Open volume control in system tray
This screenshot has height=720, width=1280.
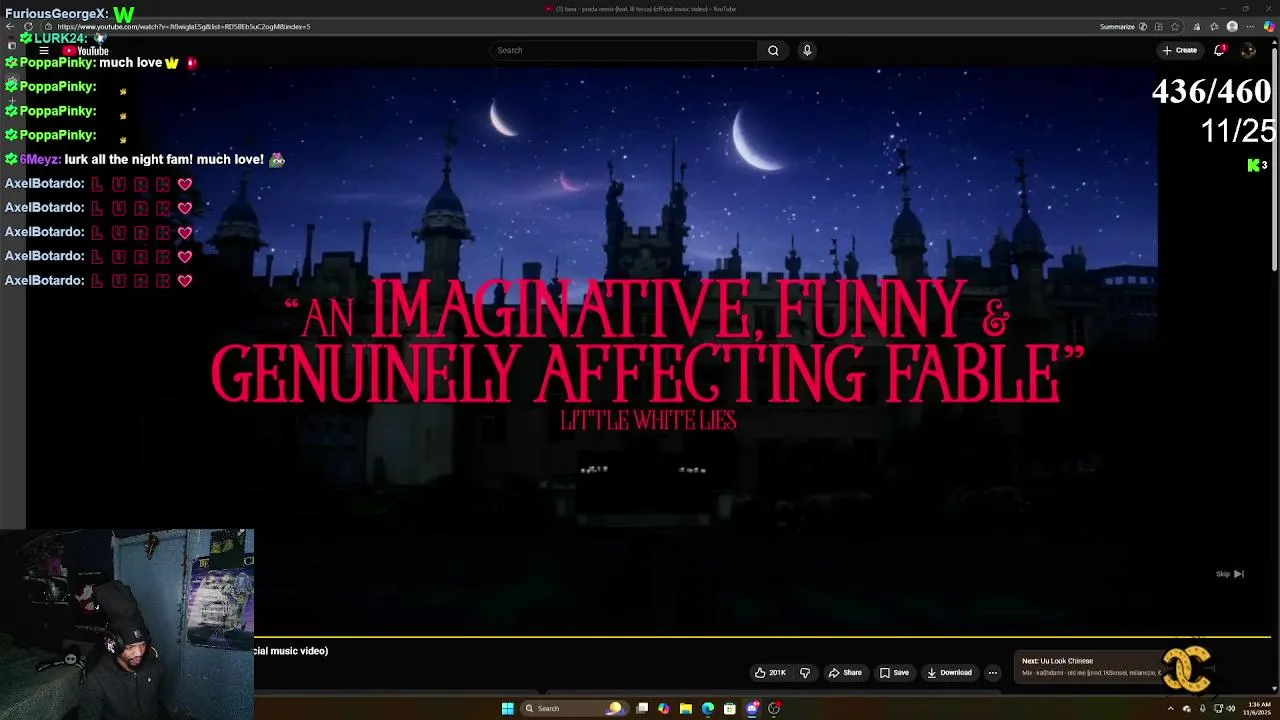[1230, 708]
